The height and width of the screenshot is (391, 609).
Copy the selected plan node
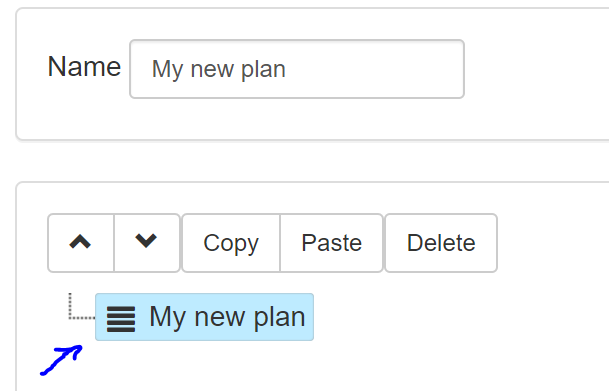(231, 243)
